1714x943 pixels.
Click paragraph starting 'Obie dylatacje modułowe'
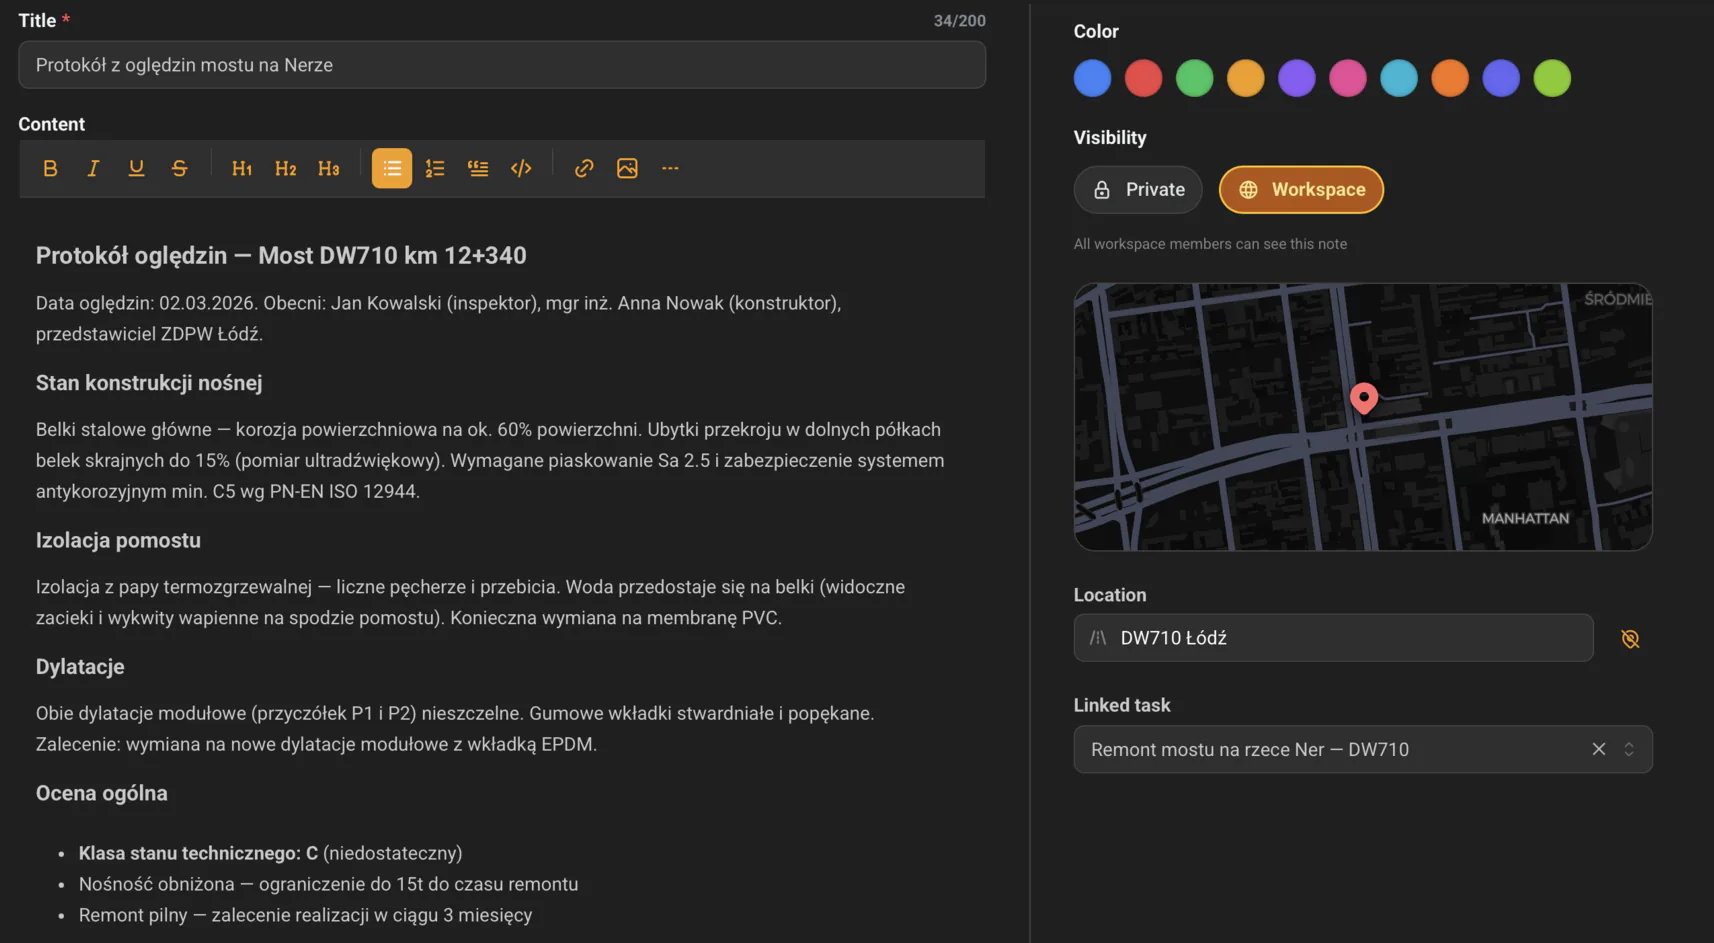[455, 728]
